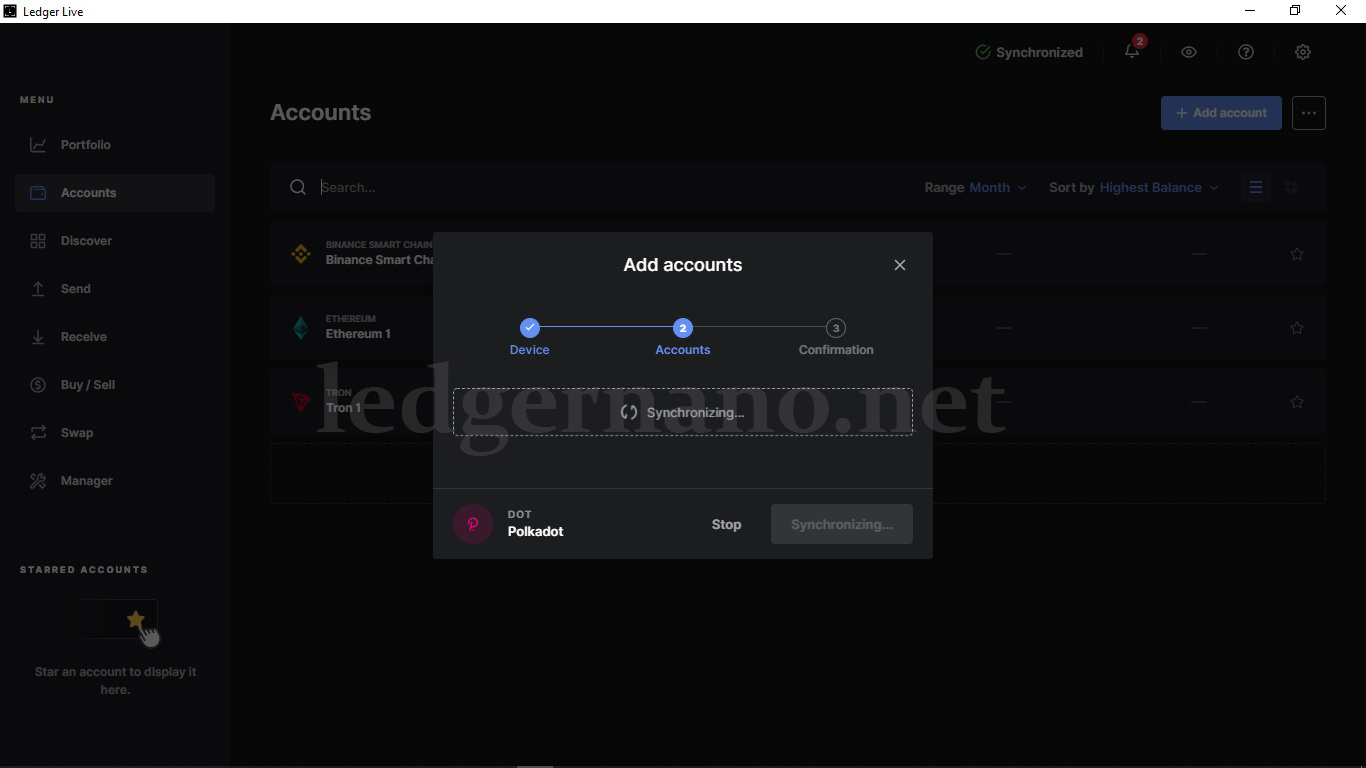
Task: Open the three-dots account options menu
Action: pyautogui.click(x=1309, y=113)
